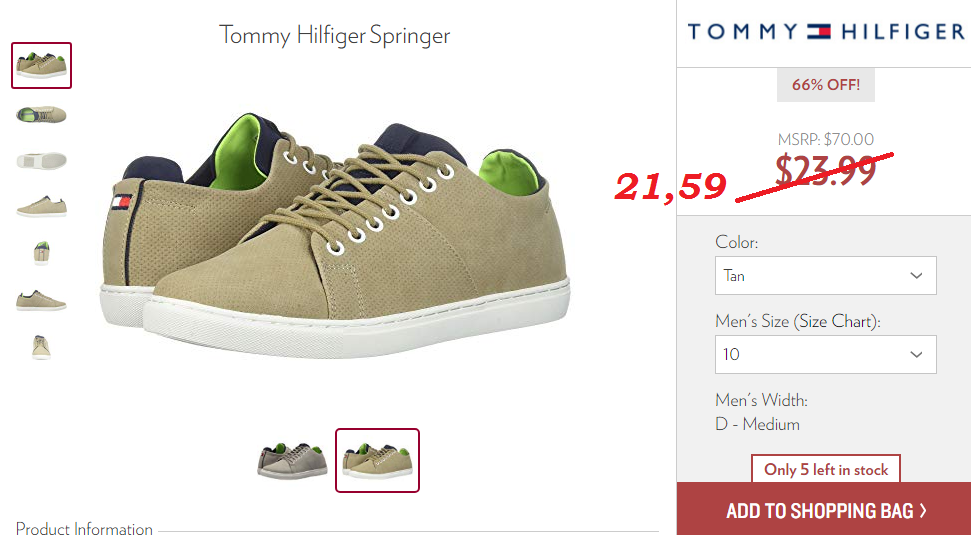The height and width of the screenshot is (535, 971).
Task: View the back heel thumbnail
Action: [x=41, y=253]
